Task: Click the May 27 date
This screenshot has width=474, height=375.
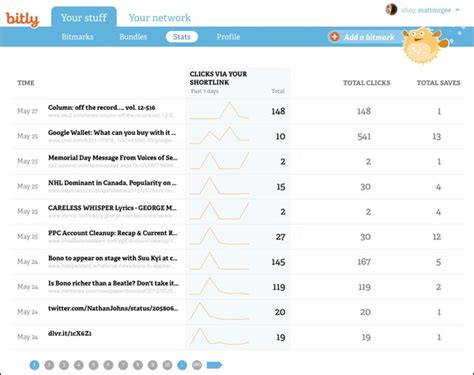Action: (x=27, y=111)
